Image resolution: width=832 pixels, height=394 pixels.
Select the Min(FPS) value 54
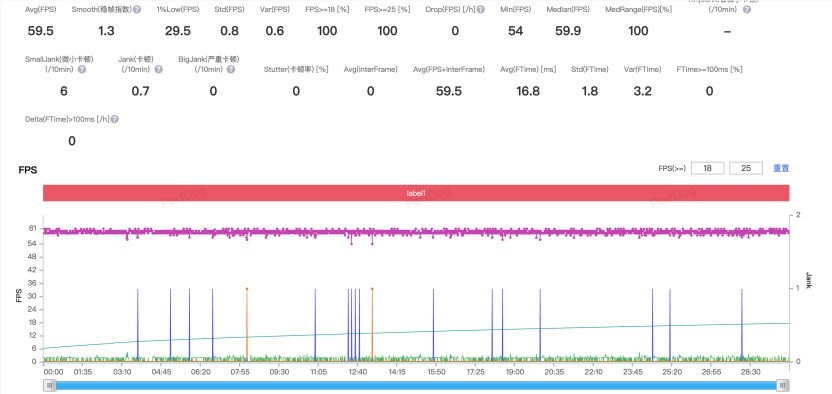[515, 31]
